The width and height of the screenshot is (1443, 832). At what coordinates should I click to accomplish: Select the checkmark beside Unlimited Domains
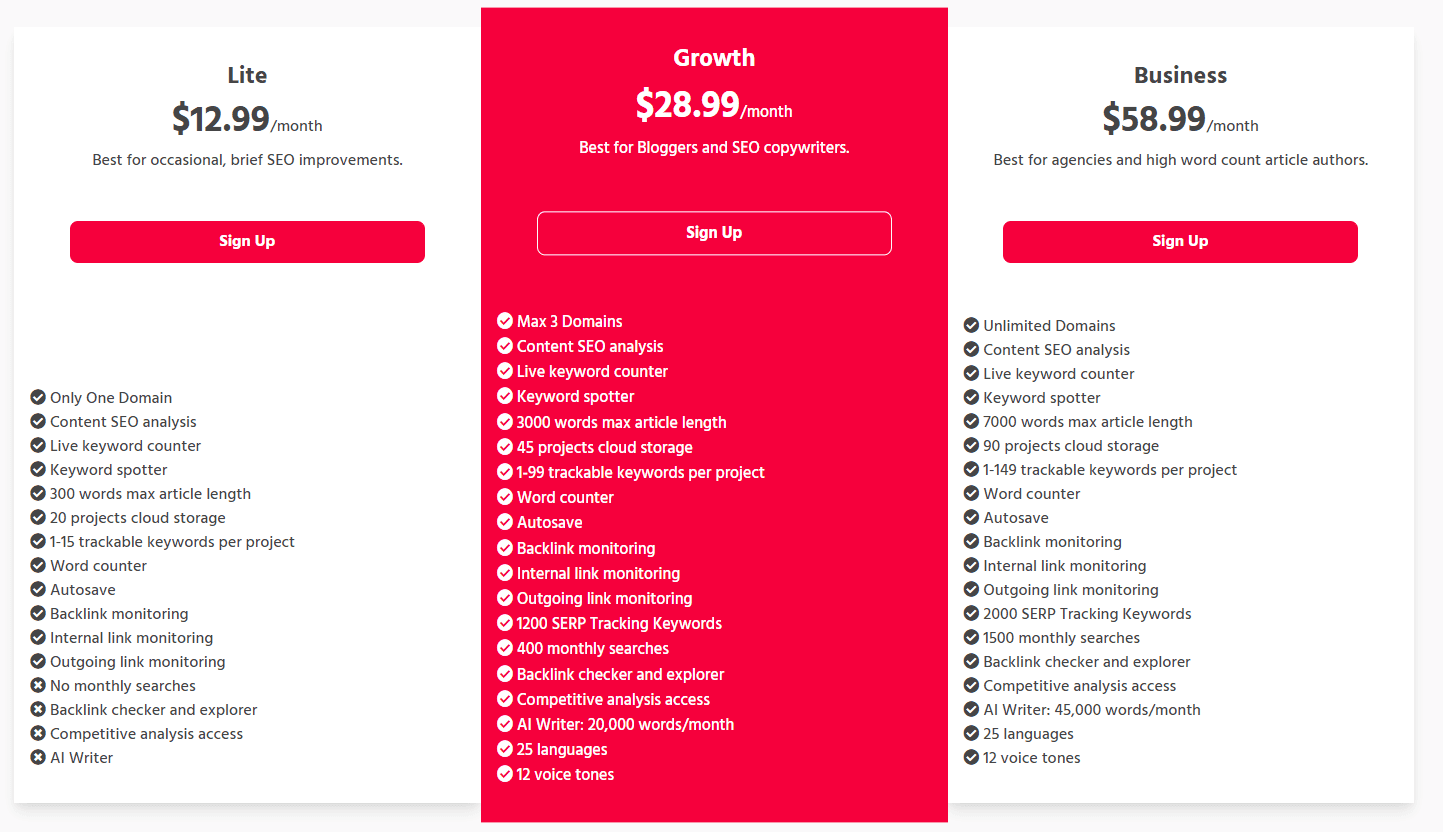click(x=970, y=325)
